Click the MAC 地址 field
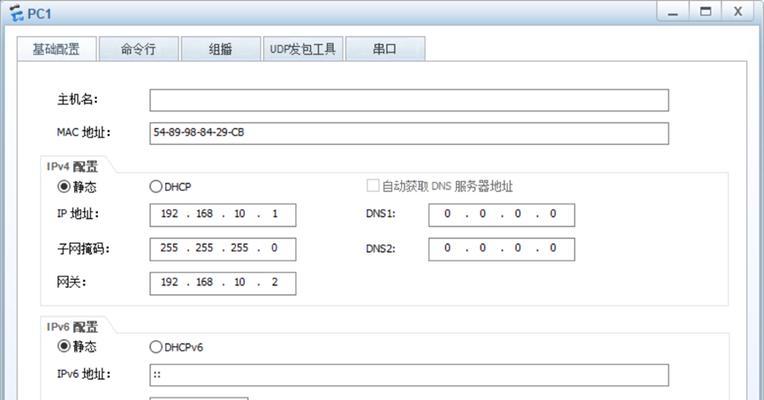This screenshot has height=400, width=764. [409, 133]
